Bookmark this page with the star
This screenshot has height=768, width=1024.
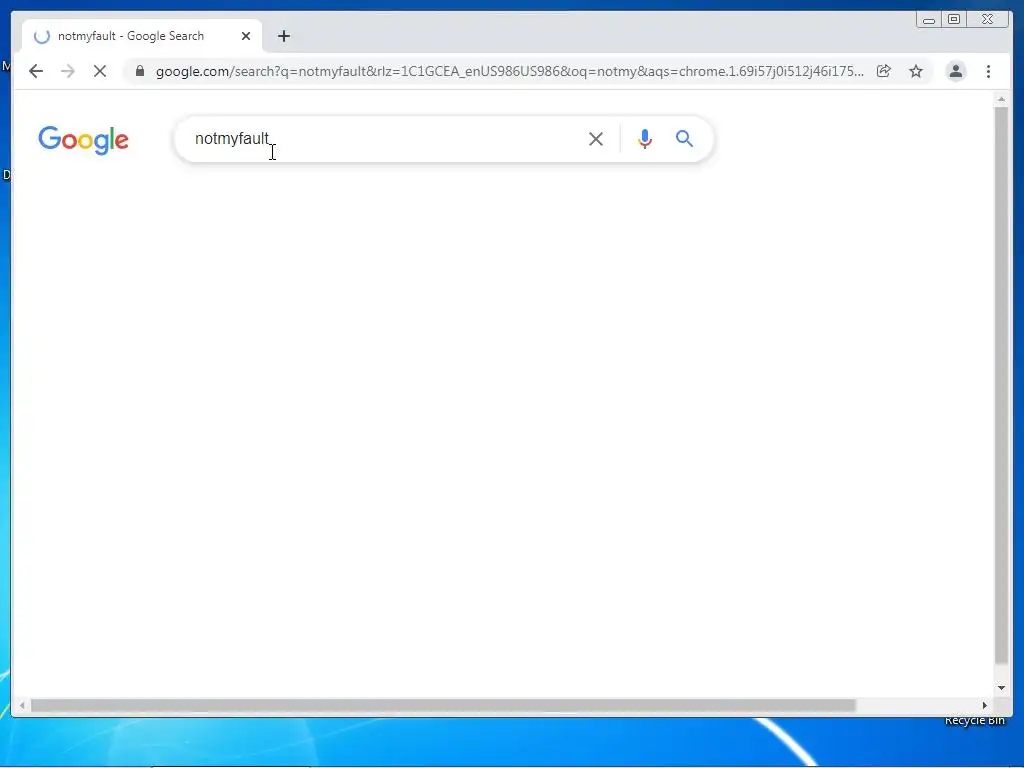pos(916,71)
